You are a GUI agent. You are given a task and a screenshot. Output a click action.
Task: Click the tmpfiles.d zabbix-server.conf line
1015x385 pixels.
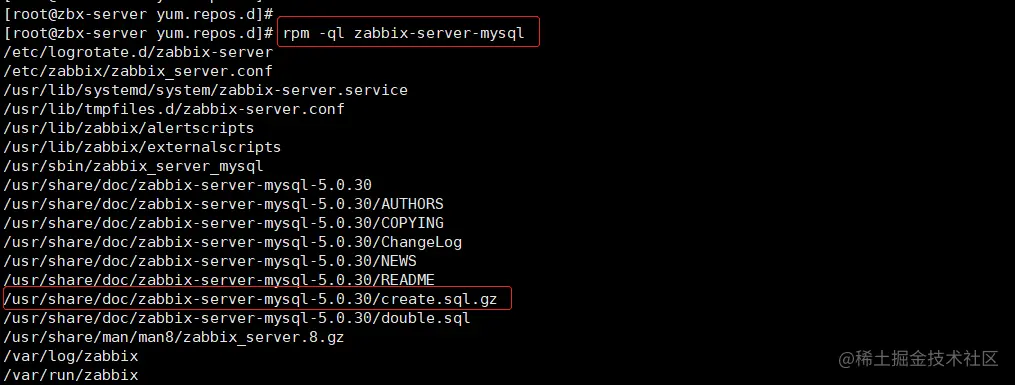[x=174, y=109]
